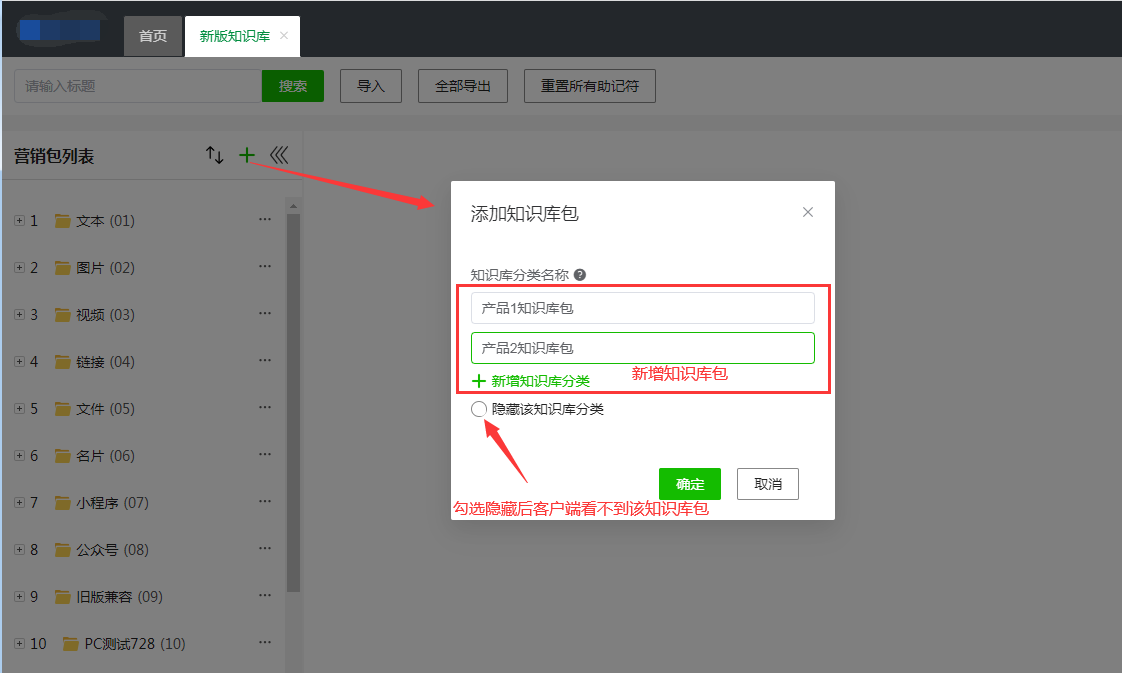The image size is (1122, 673).
Task: Click the folder icon of 图片 (02)
Action: 63,268
